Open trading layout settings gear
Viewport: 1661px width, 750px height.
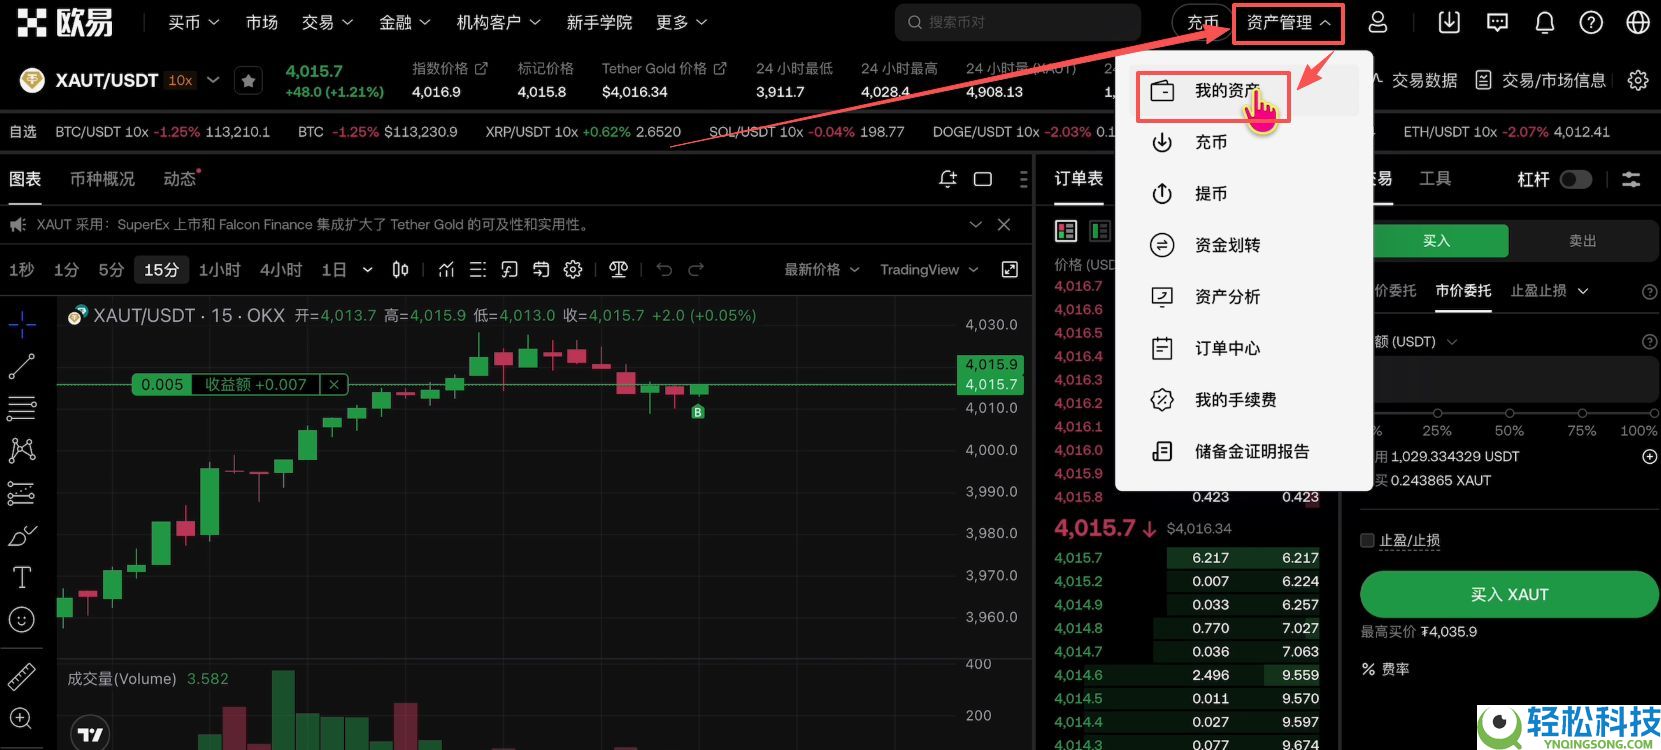1638,80
